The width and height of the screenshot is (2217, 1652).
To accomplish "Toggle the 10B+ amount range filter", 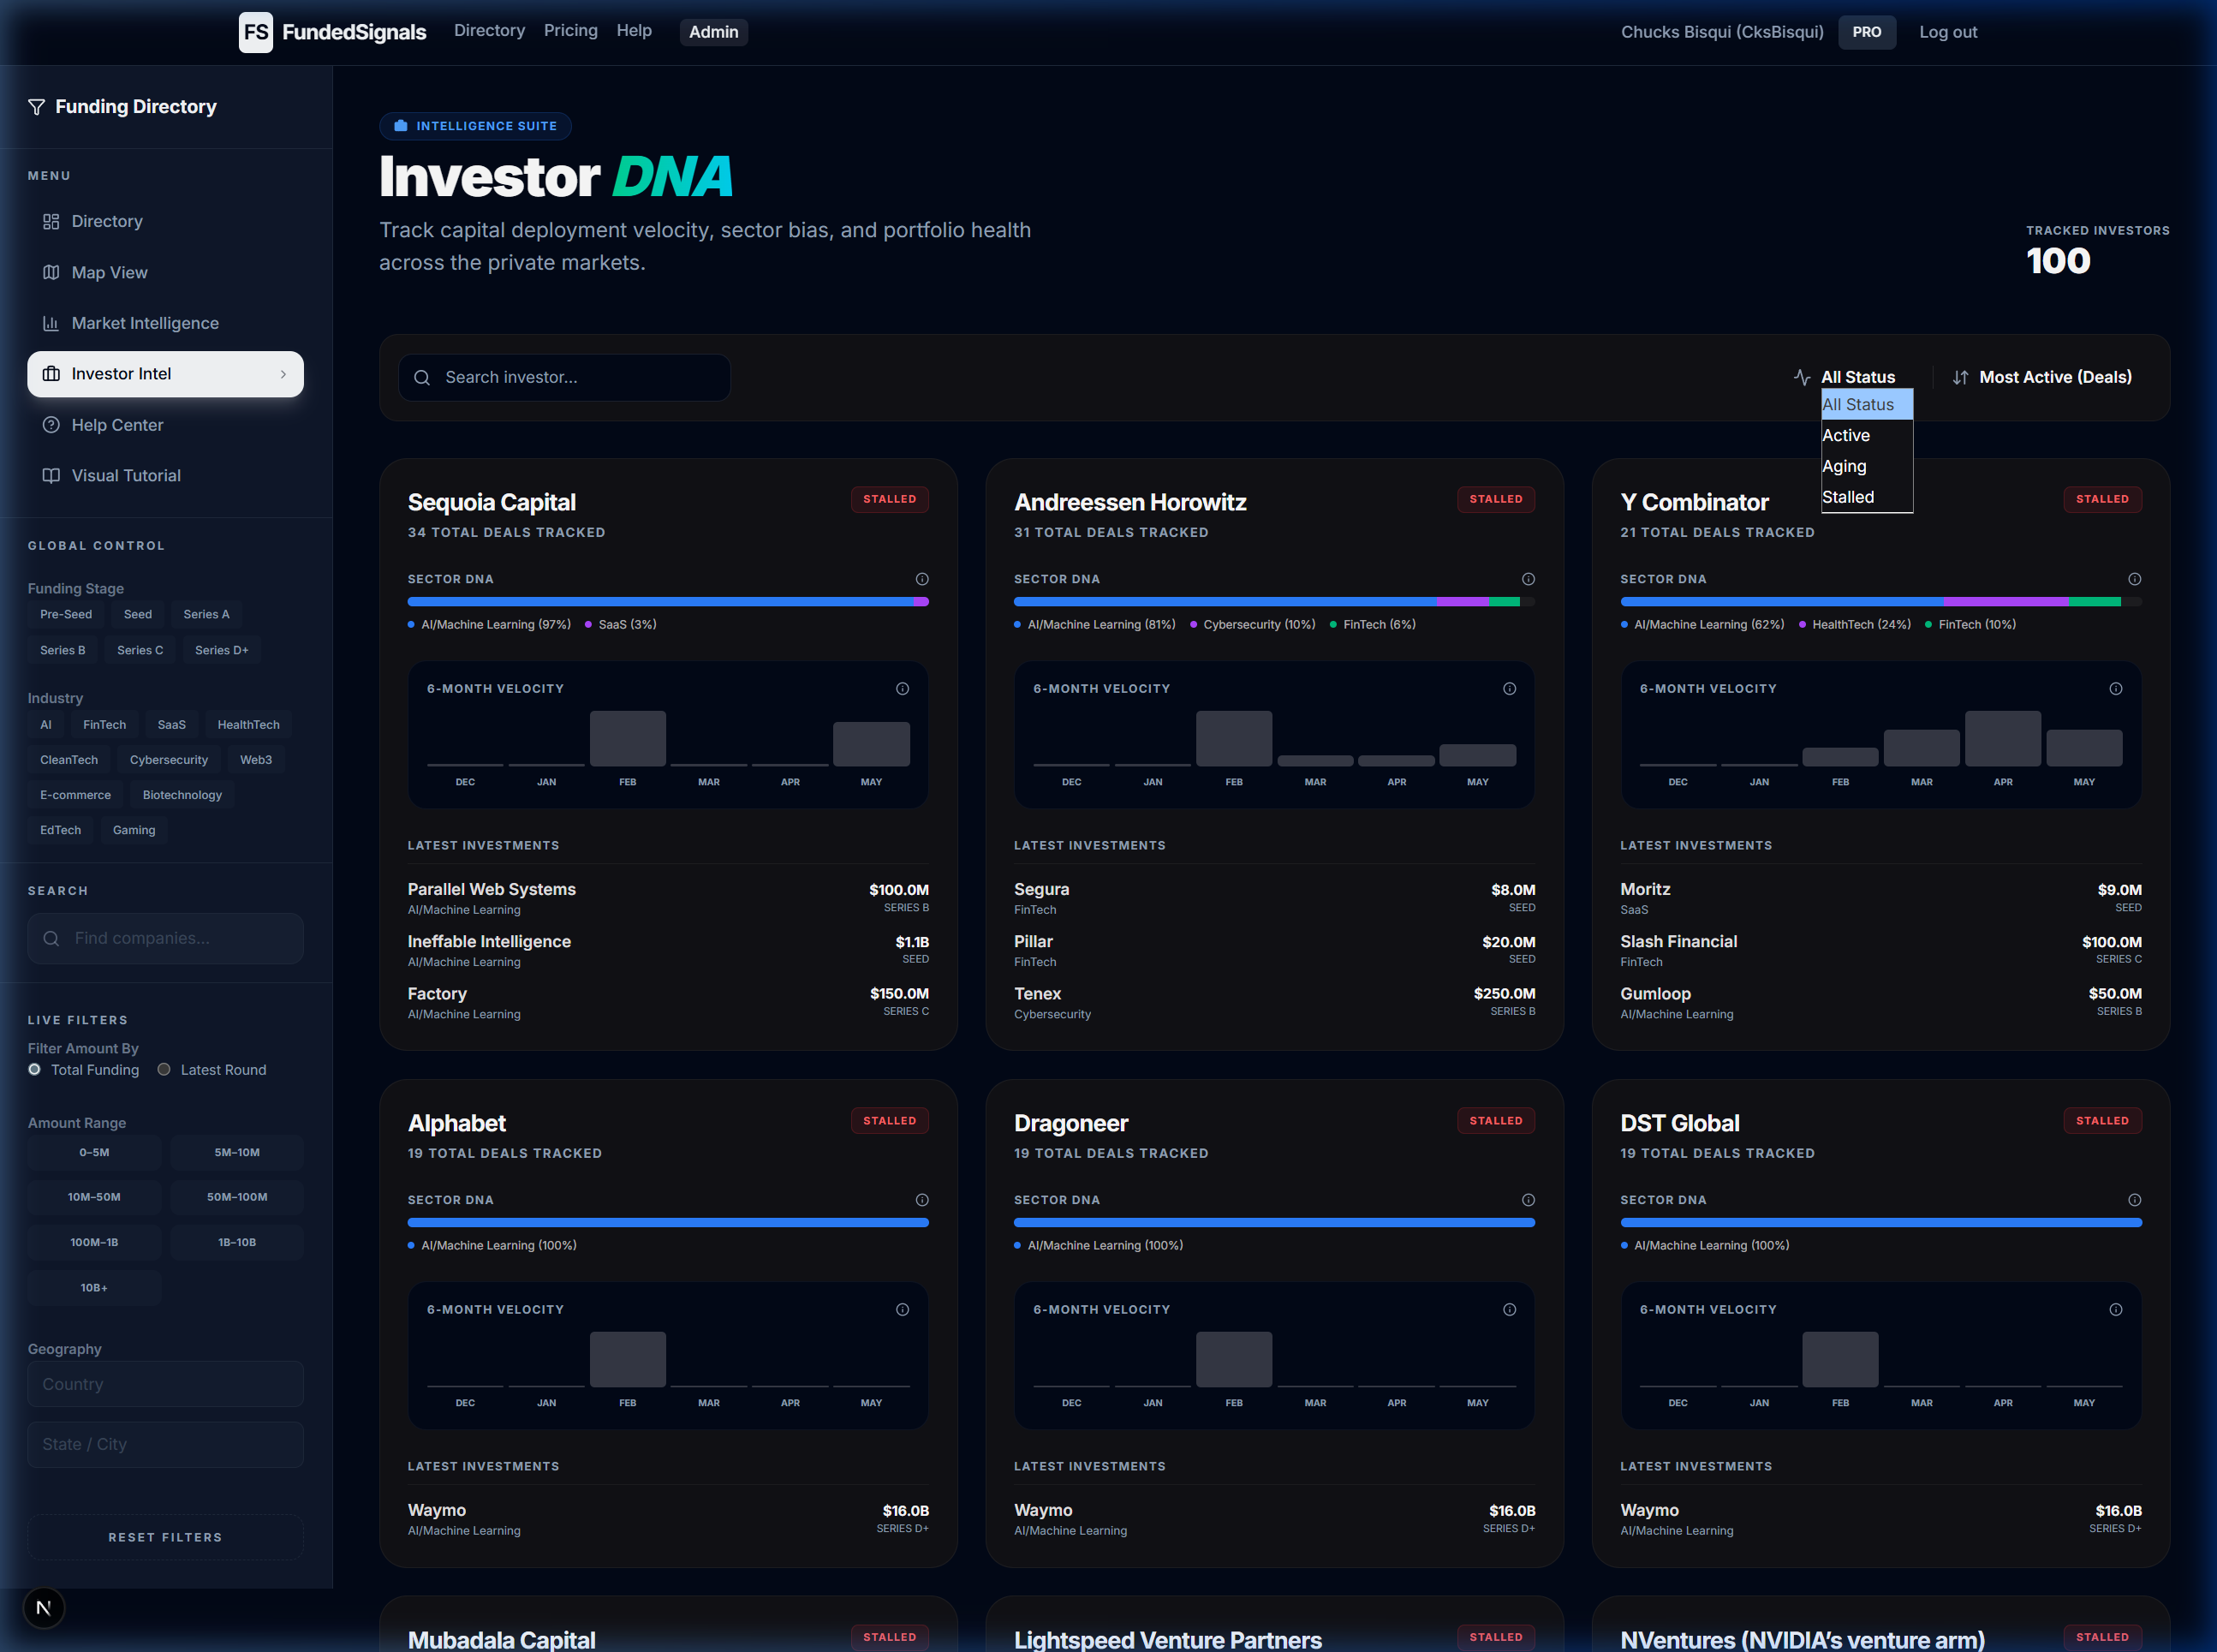I will tap(94, 1288).
